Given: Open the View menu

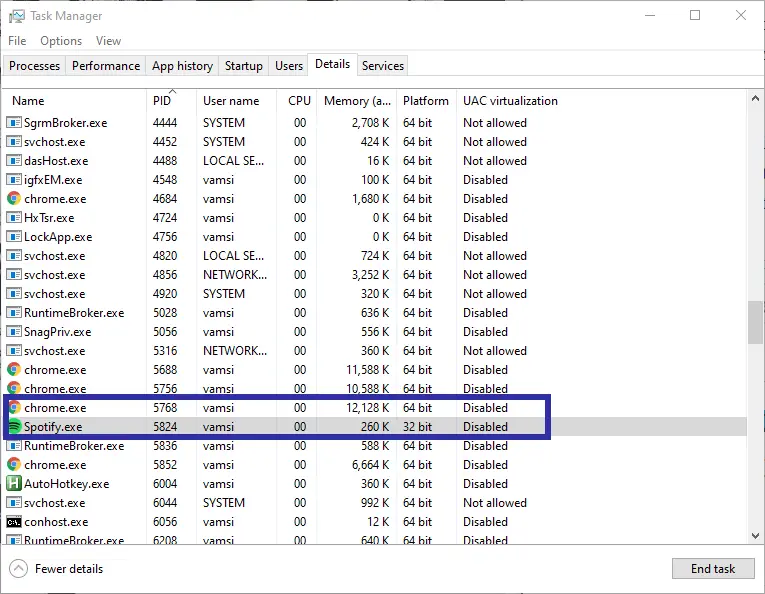Looking at the screenshot, I should tap(108, 41).
